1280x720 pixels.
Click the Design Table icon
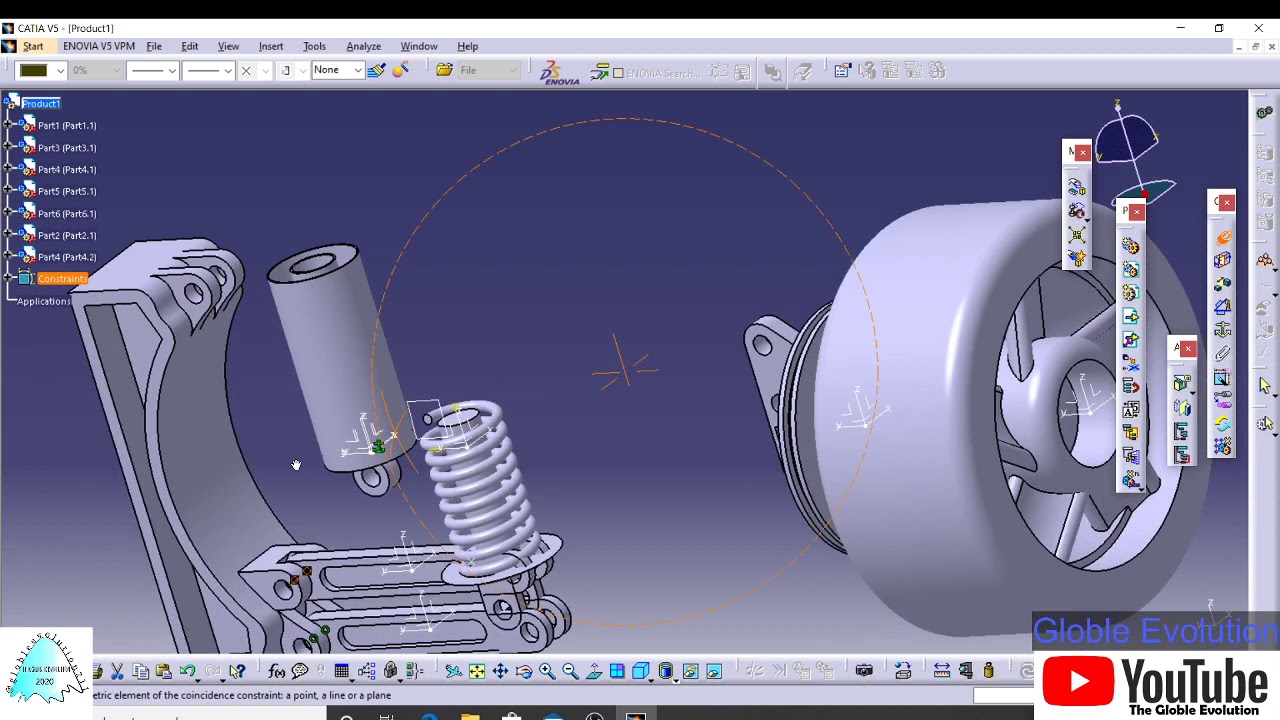342,671
